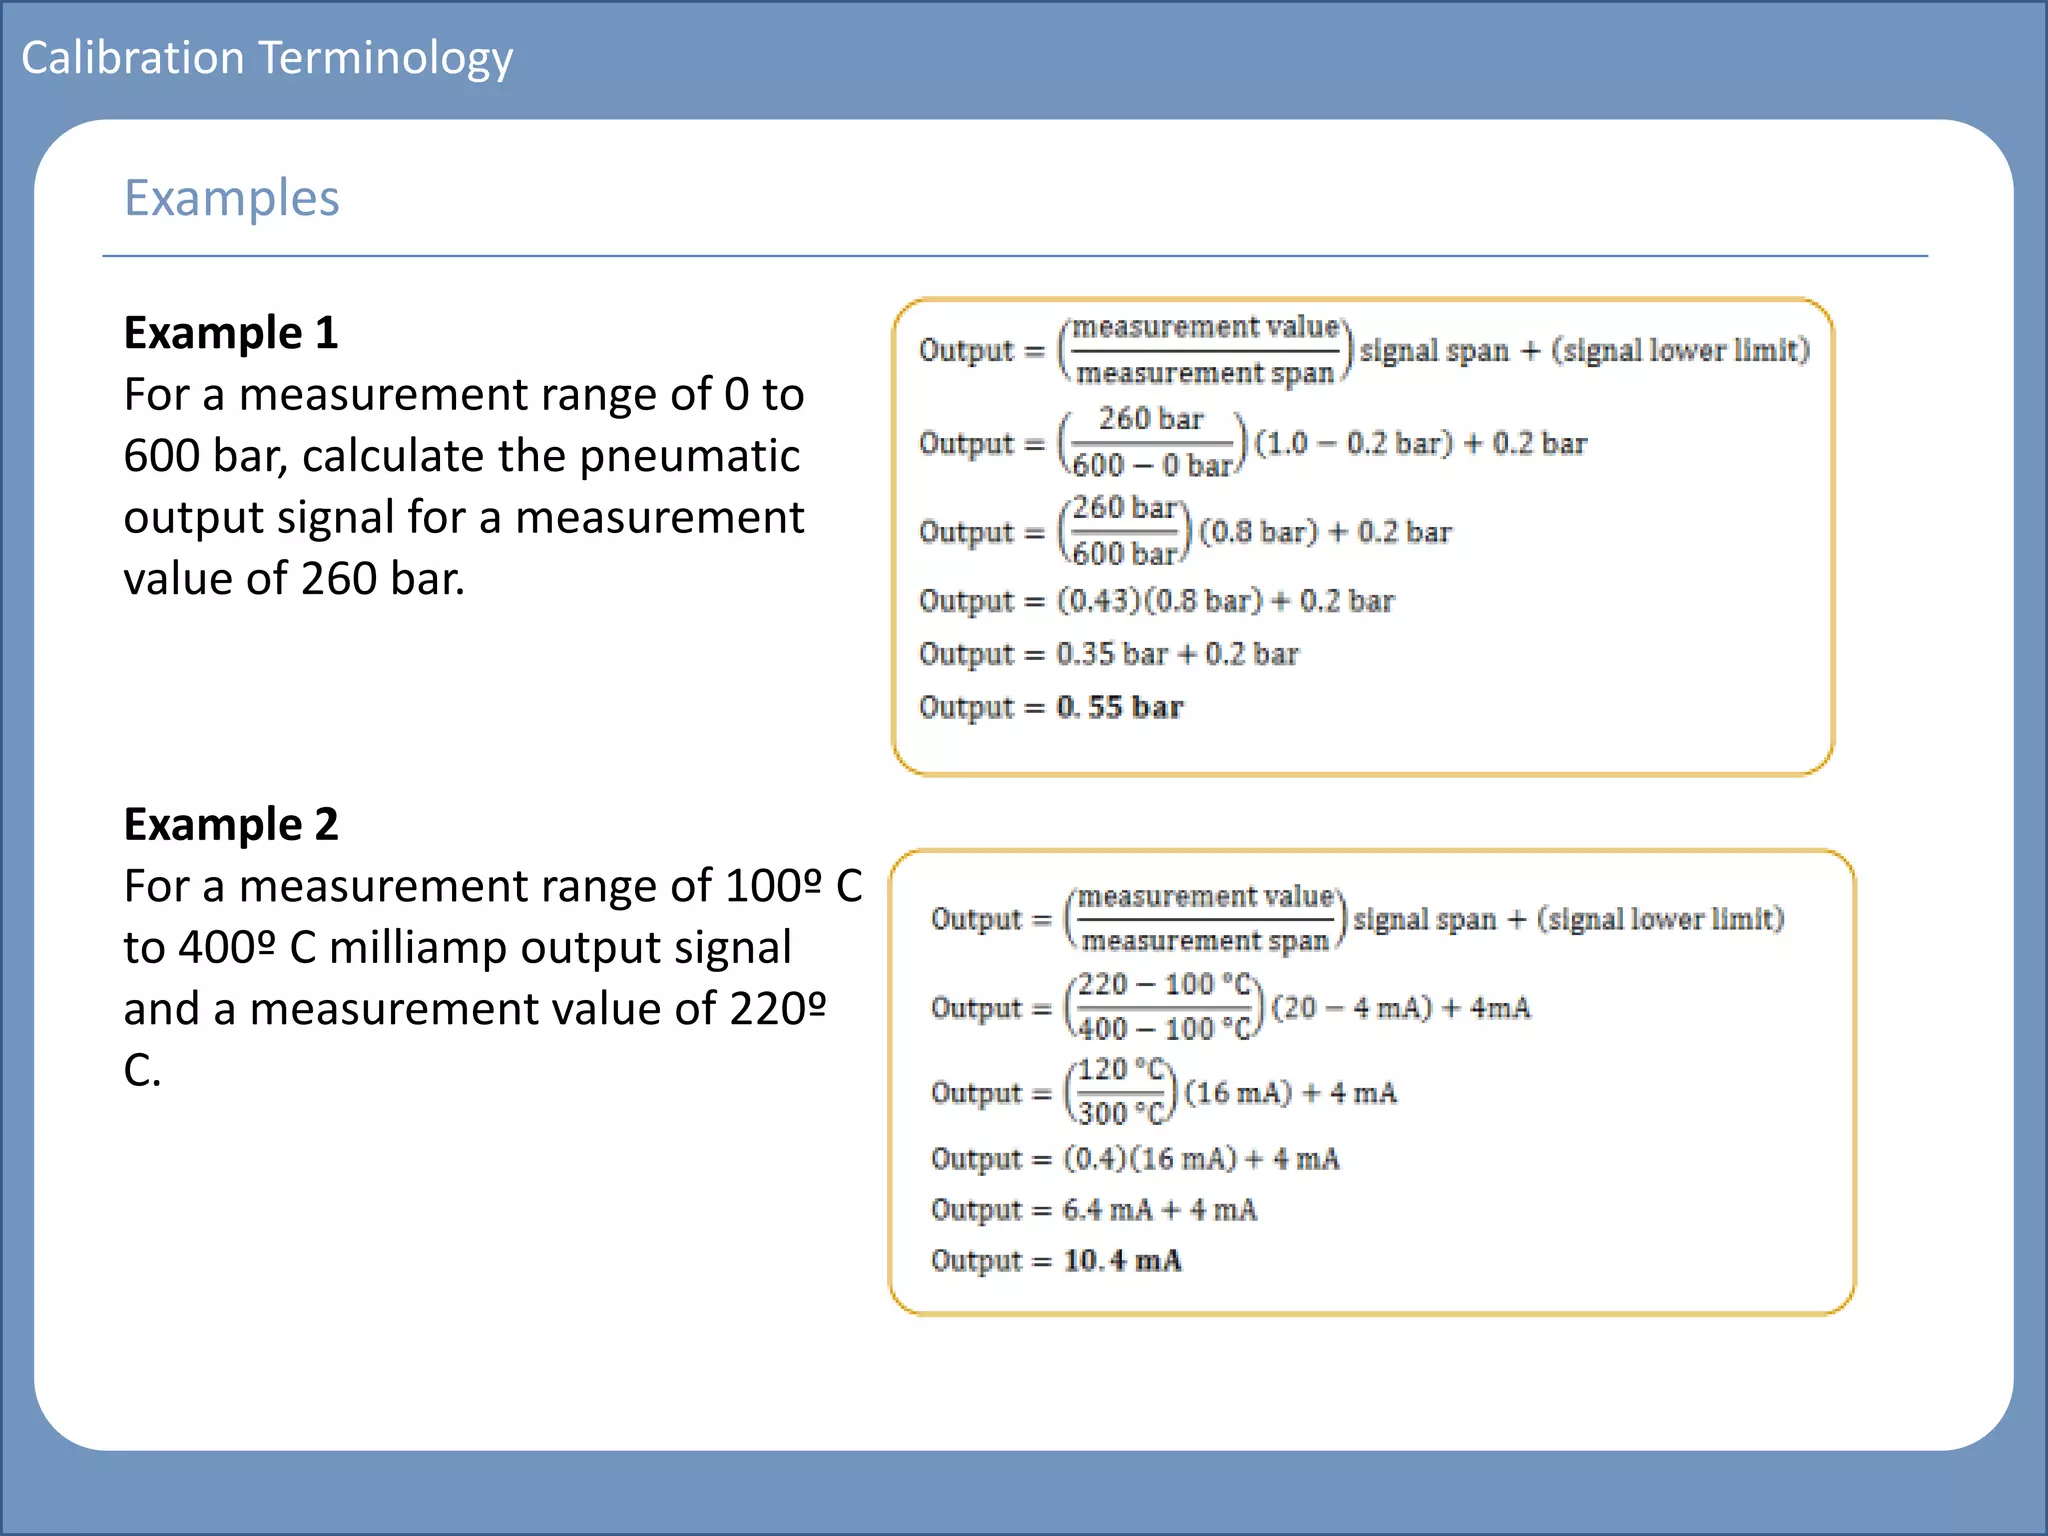Click the bold 0.55 bar result
The image size is (2048, 1536).
[1119, 707]
